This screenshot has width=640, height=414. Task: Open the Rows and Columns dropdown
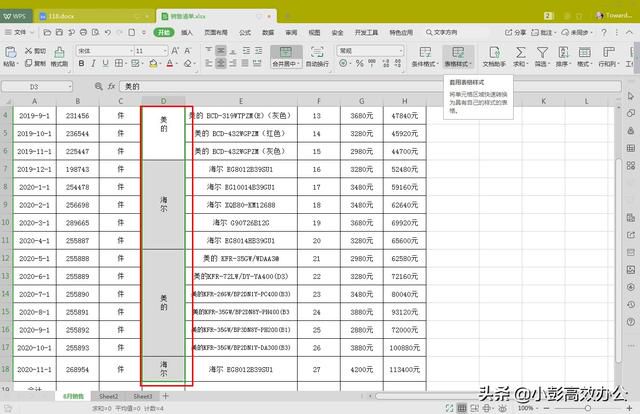click(609, 57)
